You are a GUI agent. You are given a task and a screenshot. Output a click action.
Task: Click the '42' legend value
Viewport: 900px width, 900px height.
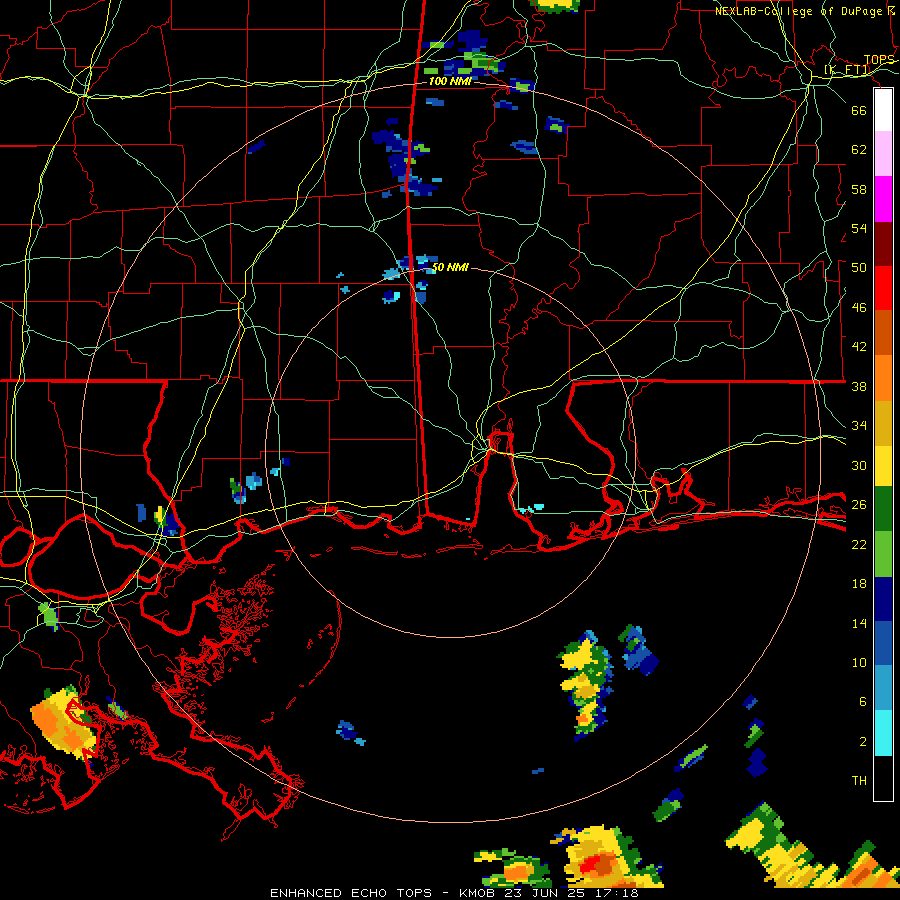(859, 346)
